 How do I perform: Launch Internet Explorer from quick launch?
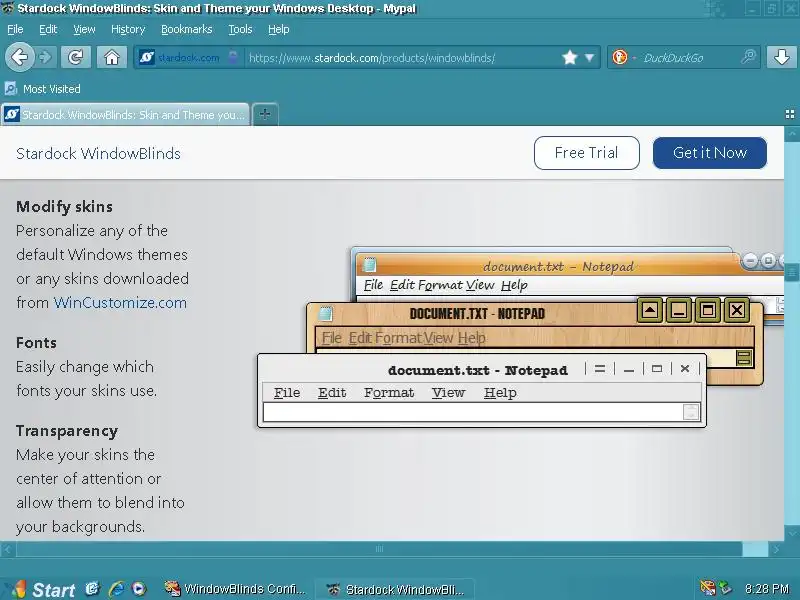pos(116,589)
